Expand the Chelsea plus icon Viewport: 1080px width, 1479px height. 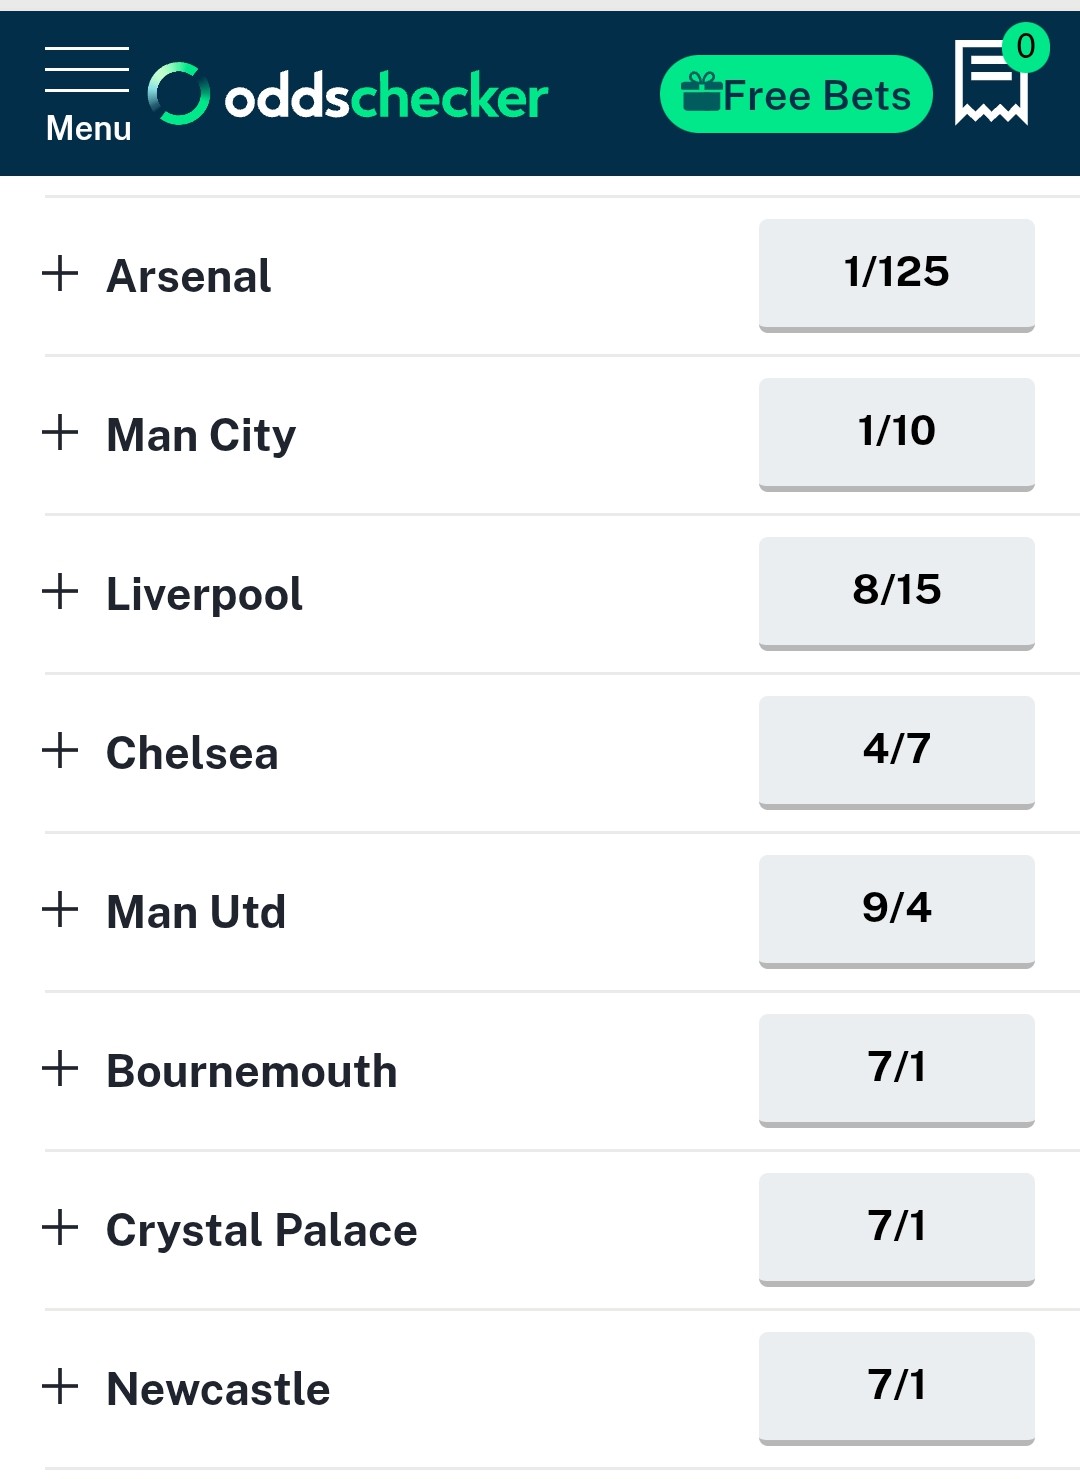point(61,750)
